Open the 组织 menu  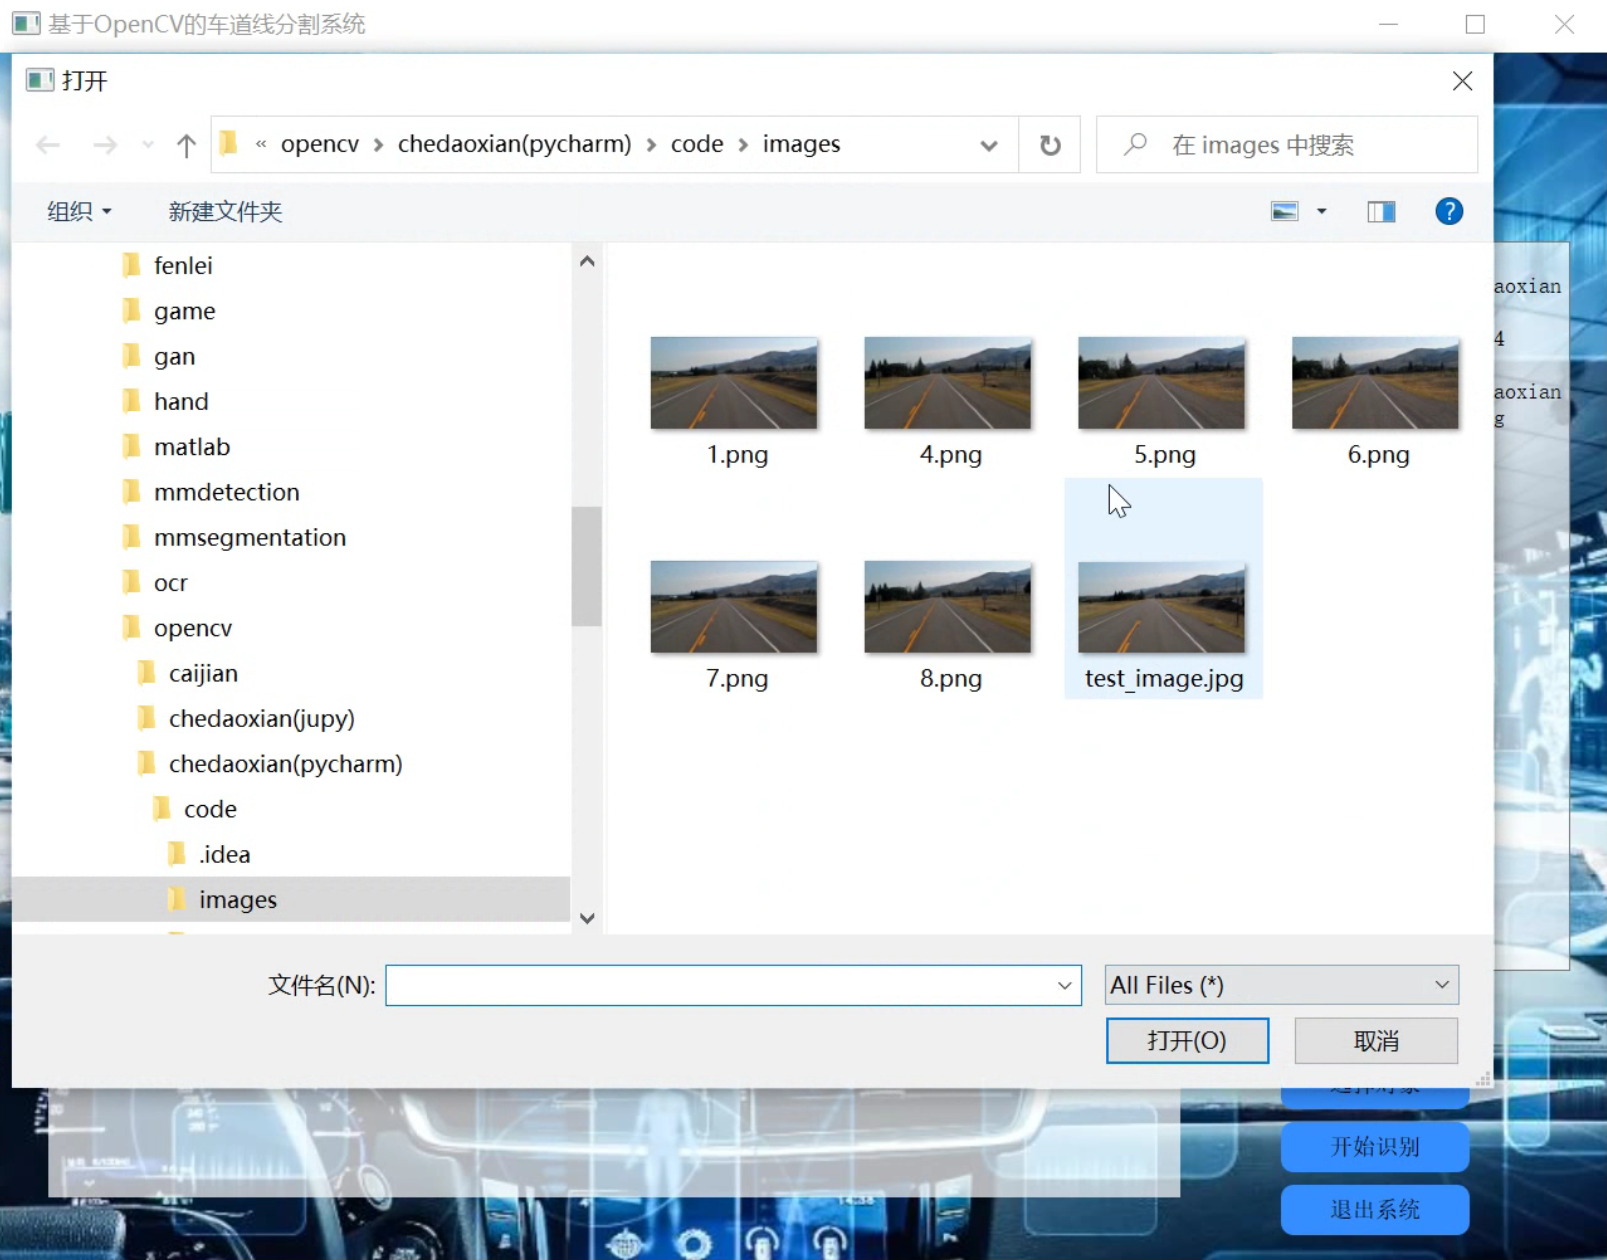click(x=79, y=211)
